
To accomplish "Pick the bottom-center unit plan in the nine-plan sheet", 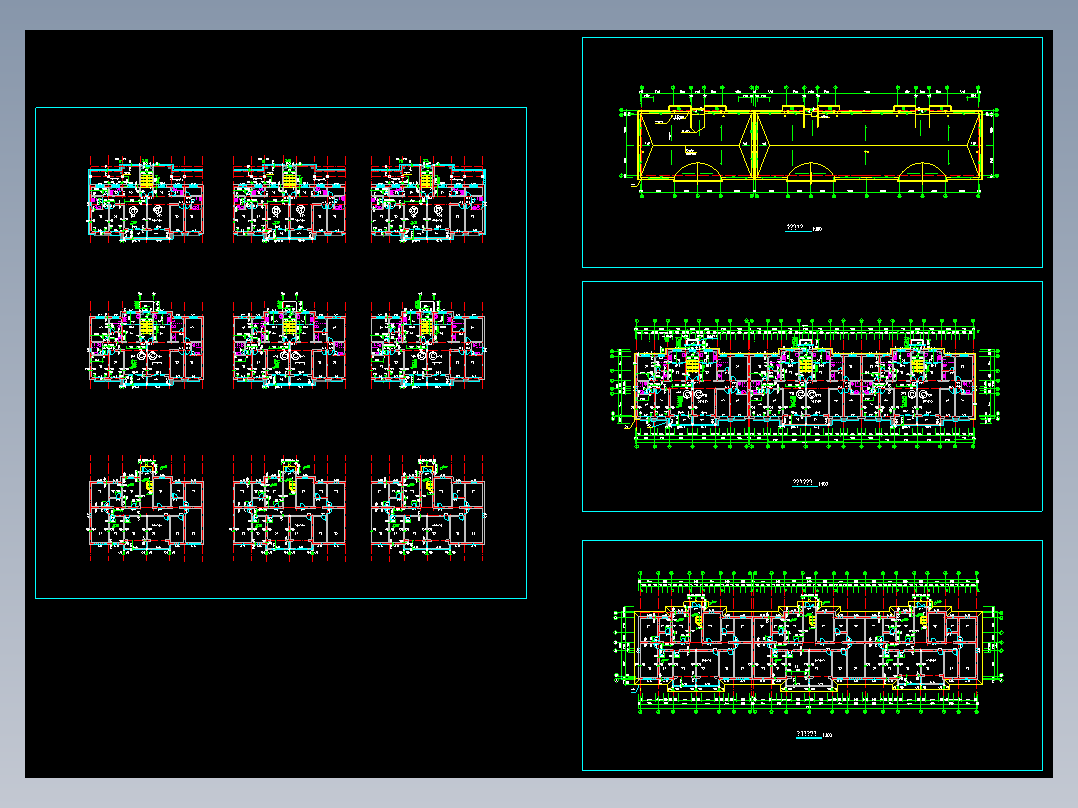I will point(289,507).
